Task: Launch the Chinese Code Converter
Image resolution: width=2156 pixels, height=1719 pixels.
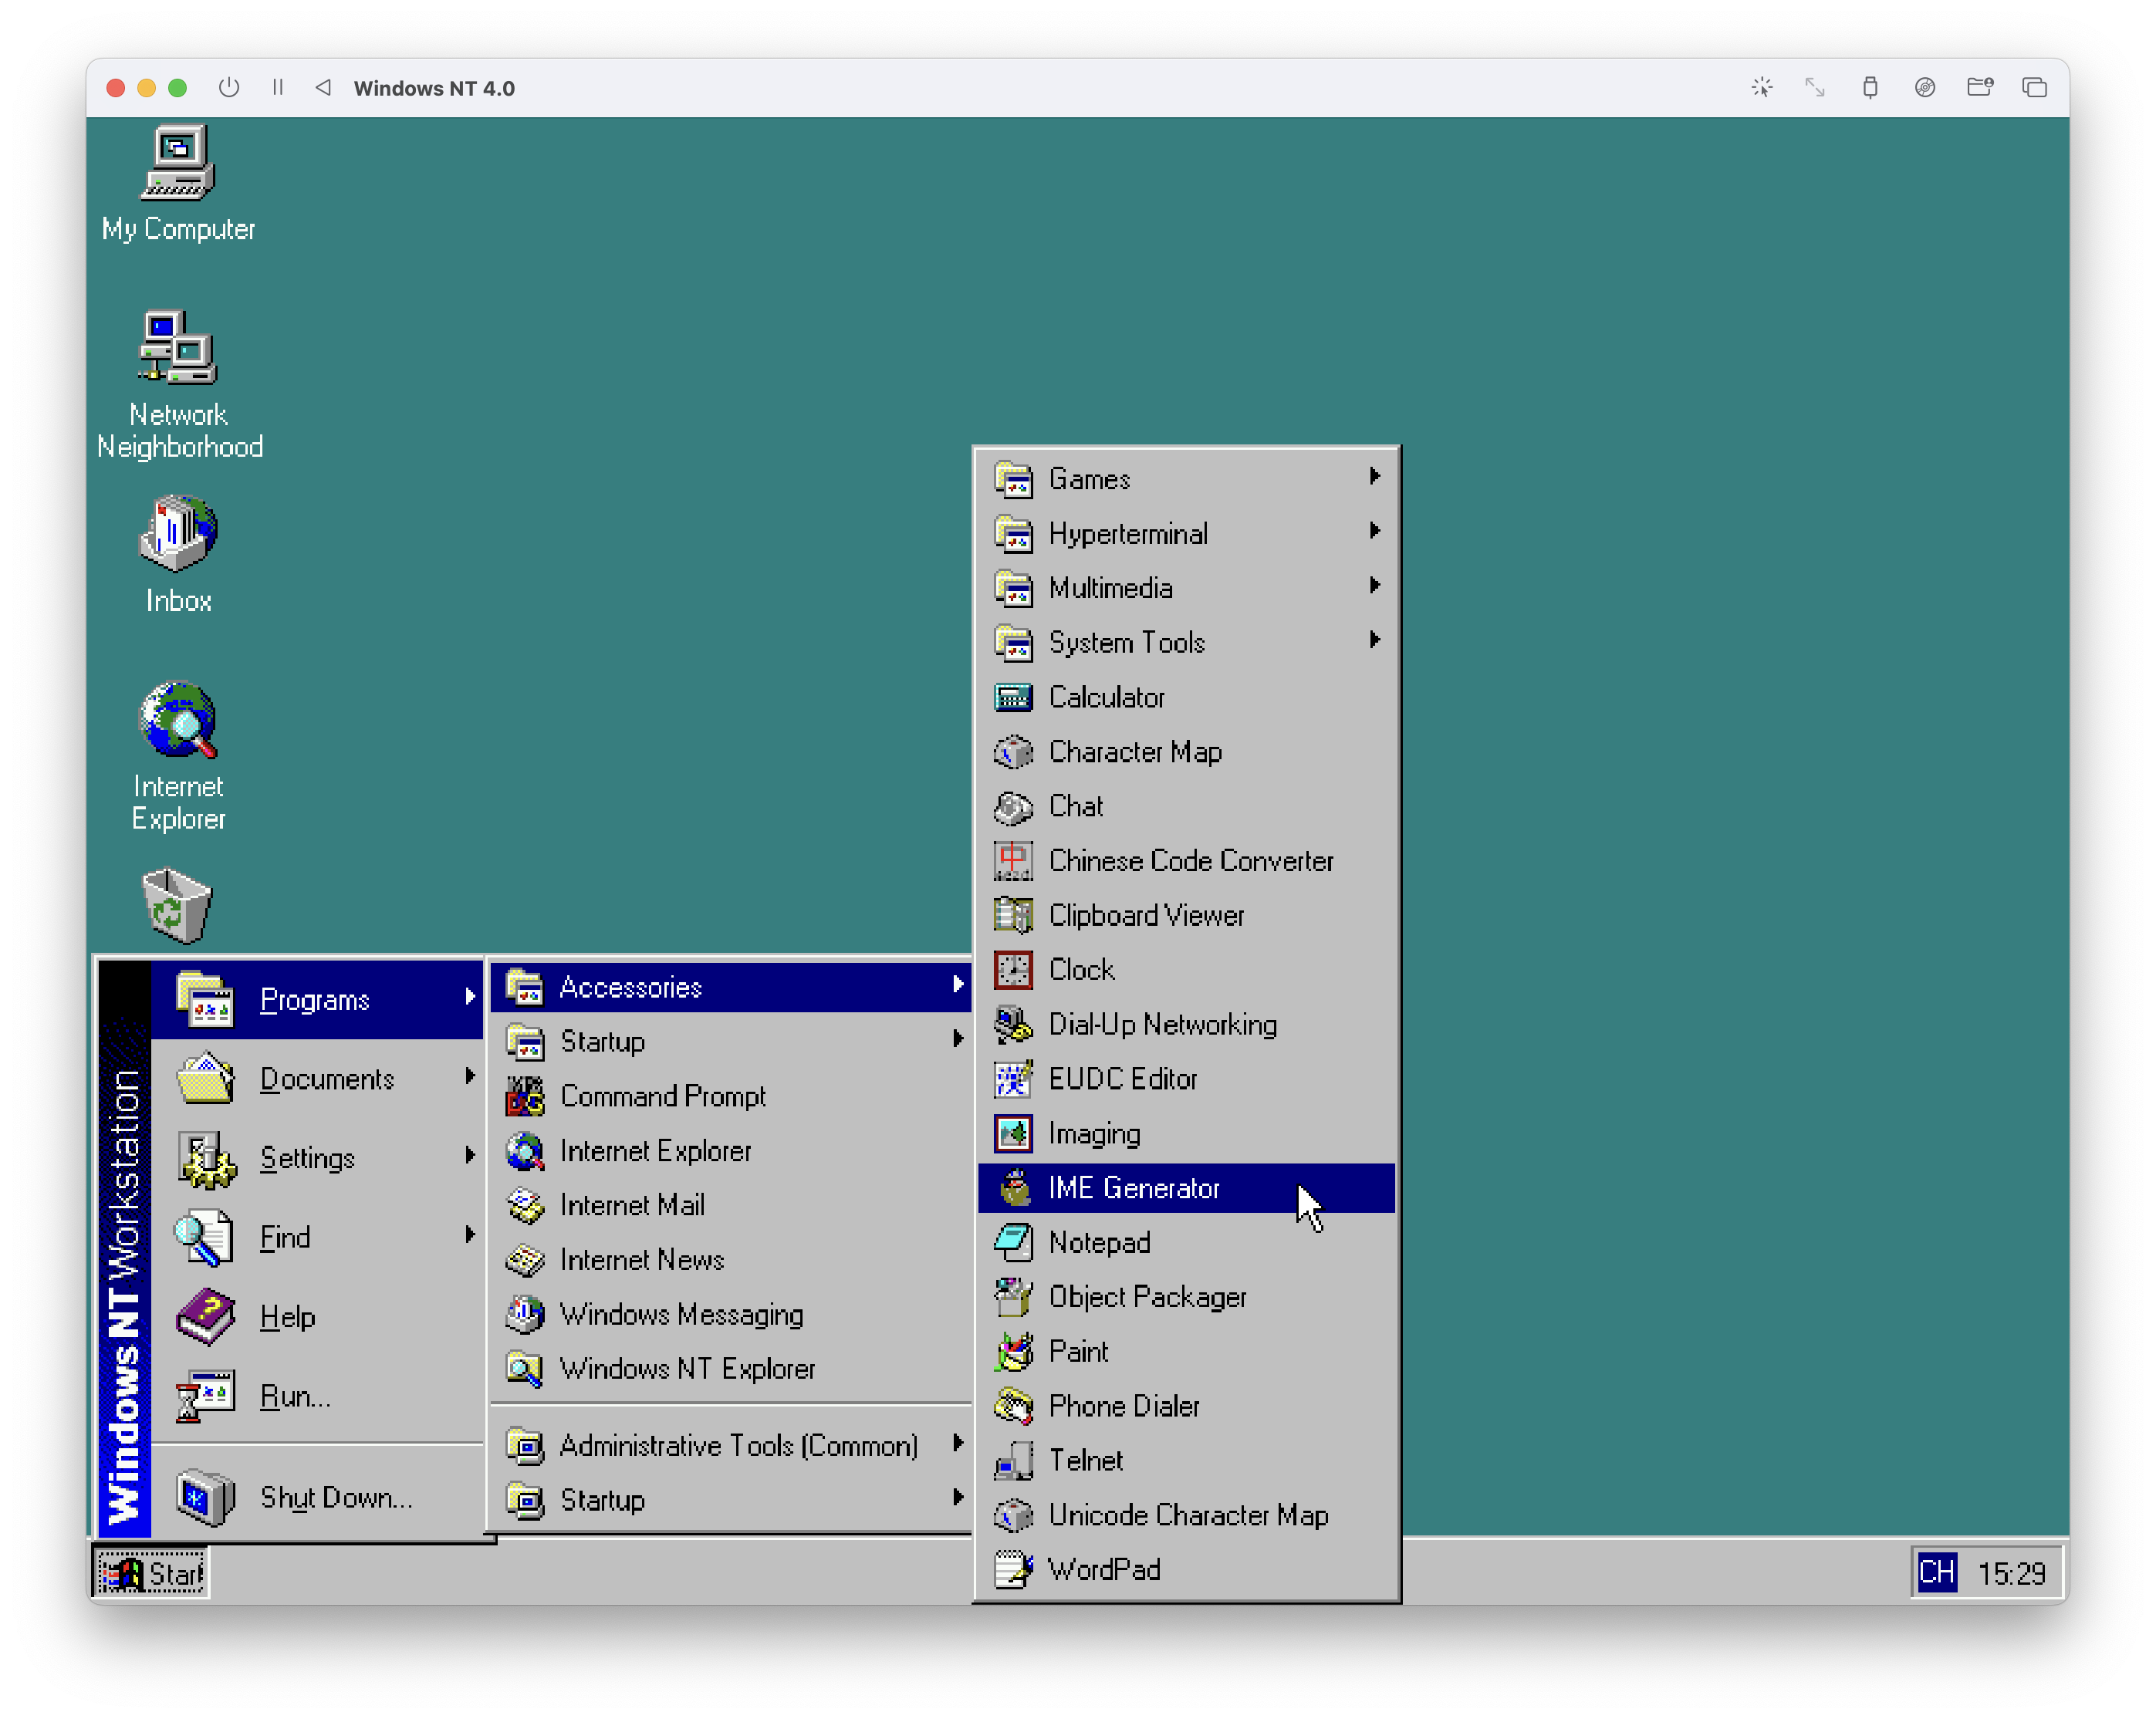Action: (1191, 860)
